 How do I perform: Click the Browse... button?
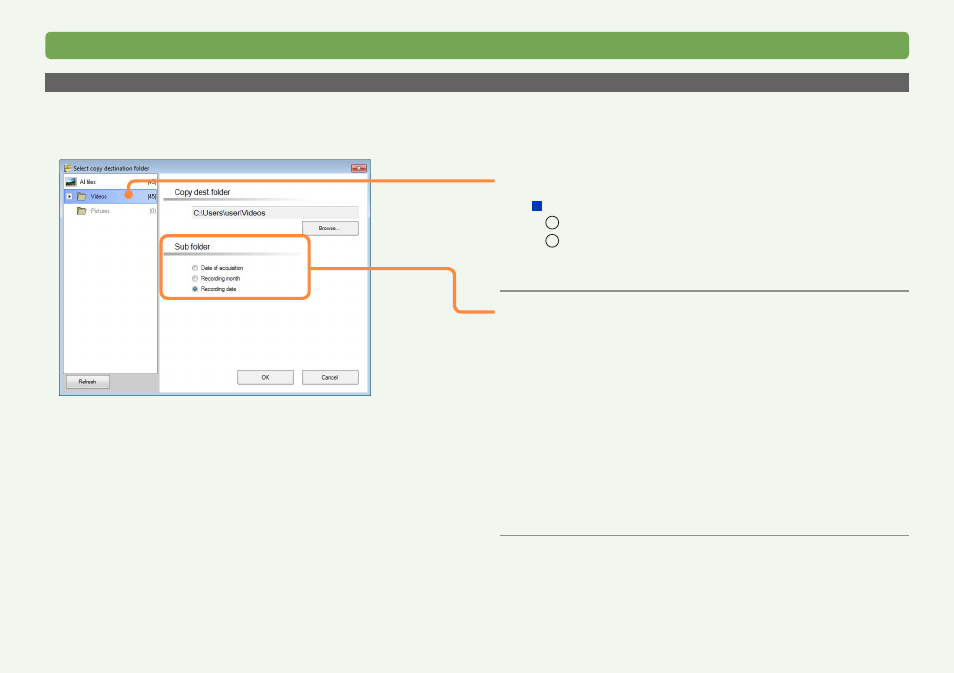330,228
